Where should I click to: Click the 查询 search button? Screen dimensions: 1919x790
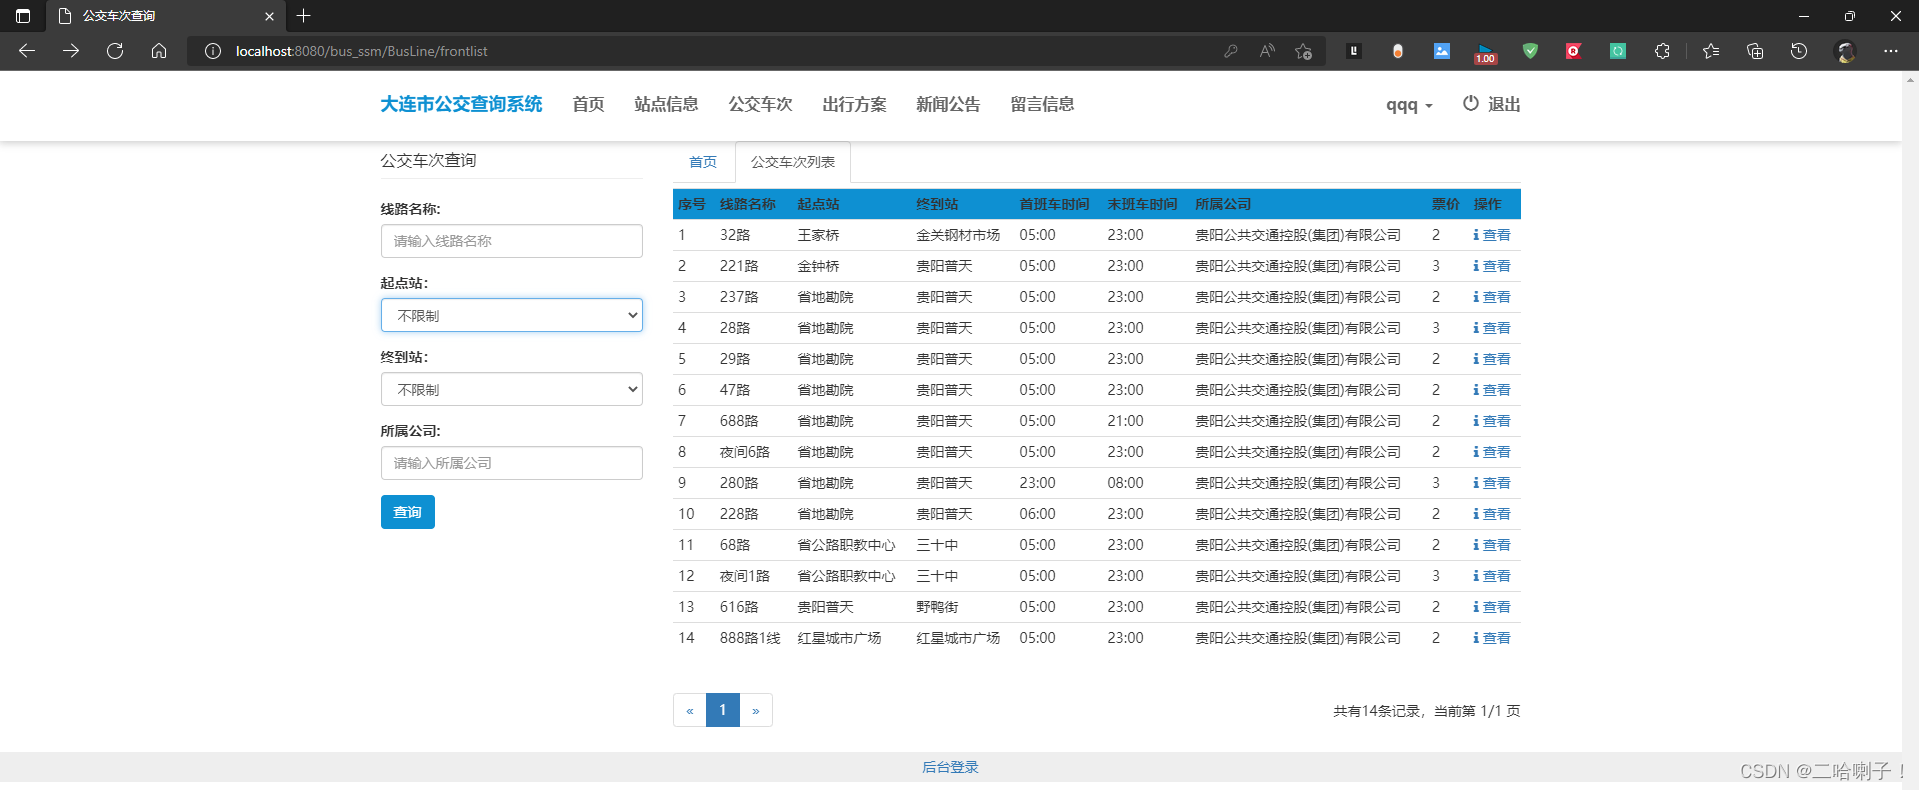[408, 512]
